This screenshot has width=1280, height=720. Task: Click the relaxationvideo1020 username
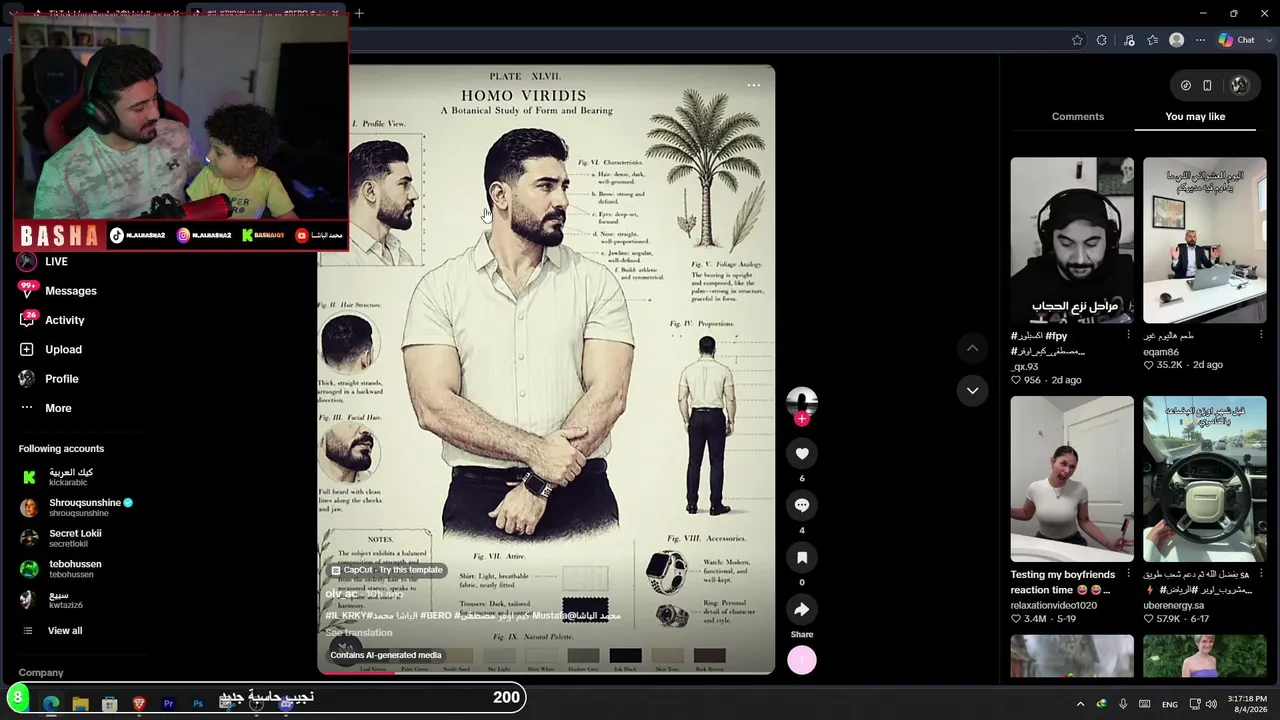pyautogui.click(x=1054, y=605)
